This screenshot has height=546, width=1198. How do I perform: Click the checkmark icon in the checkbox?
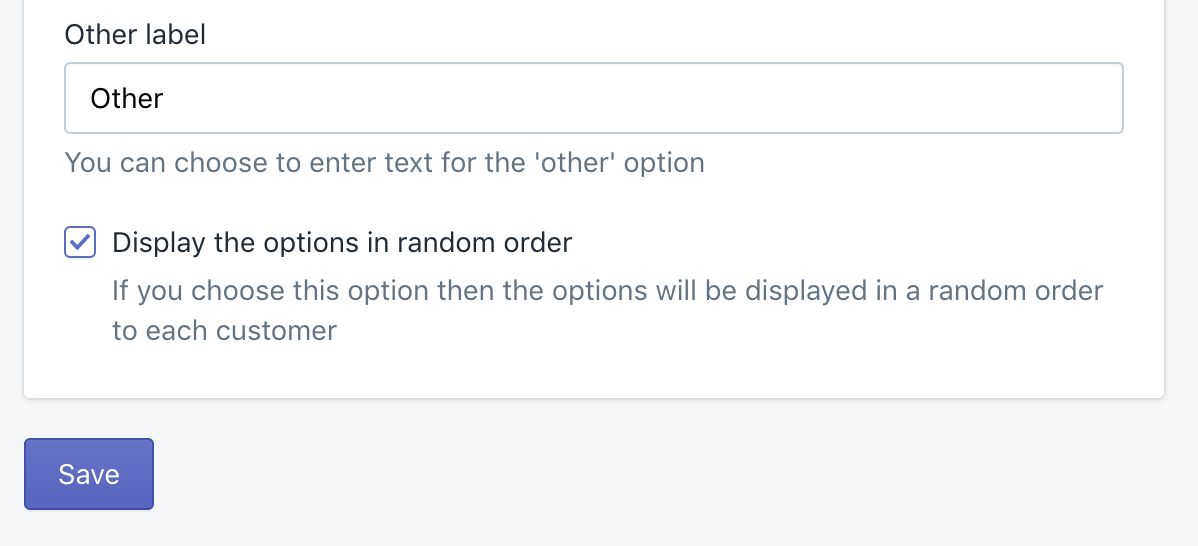(80, 242)
